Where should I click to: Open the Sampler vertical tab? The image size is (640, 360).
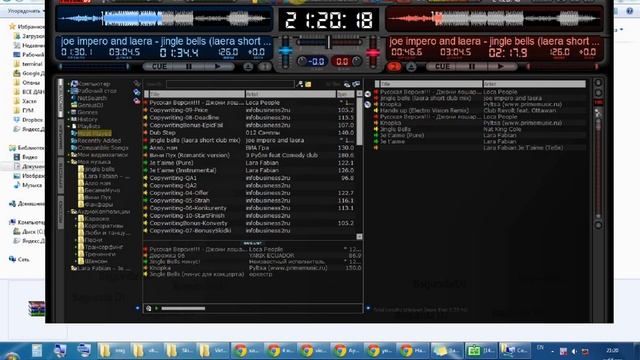click(61, 136)
